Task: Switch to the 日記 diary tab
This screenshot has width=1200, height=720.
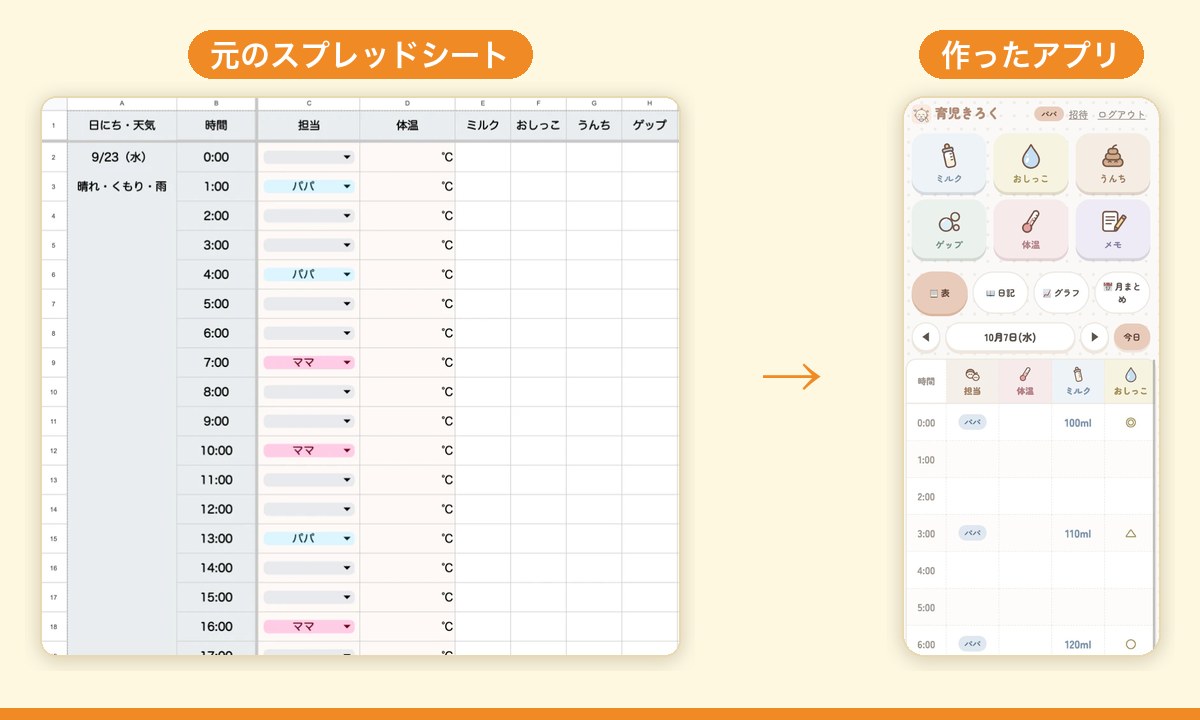Action: pos(1000,293)
